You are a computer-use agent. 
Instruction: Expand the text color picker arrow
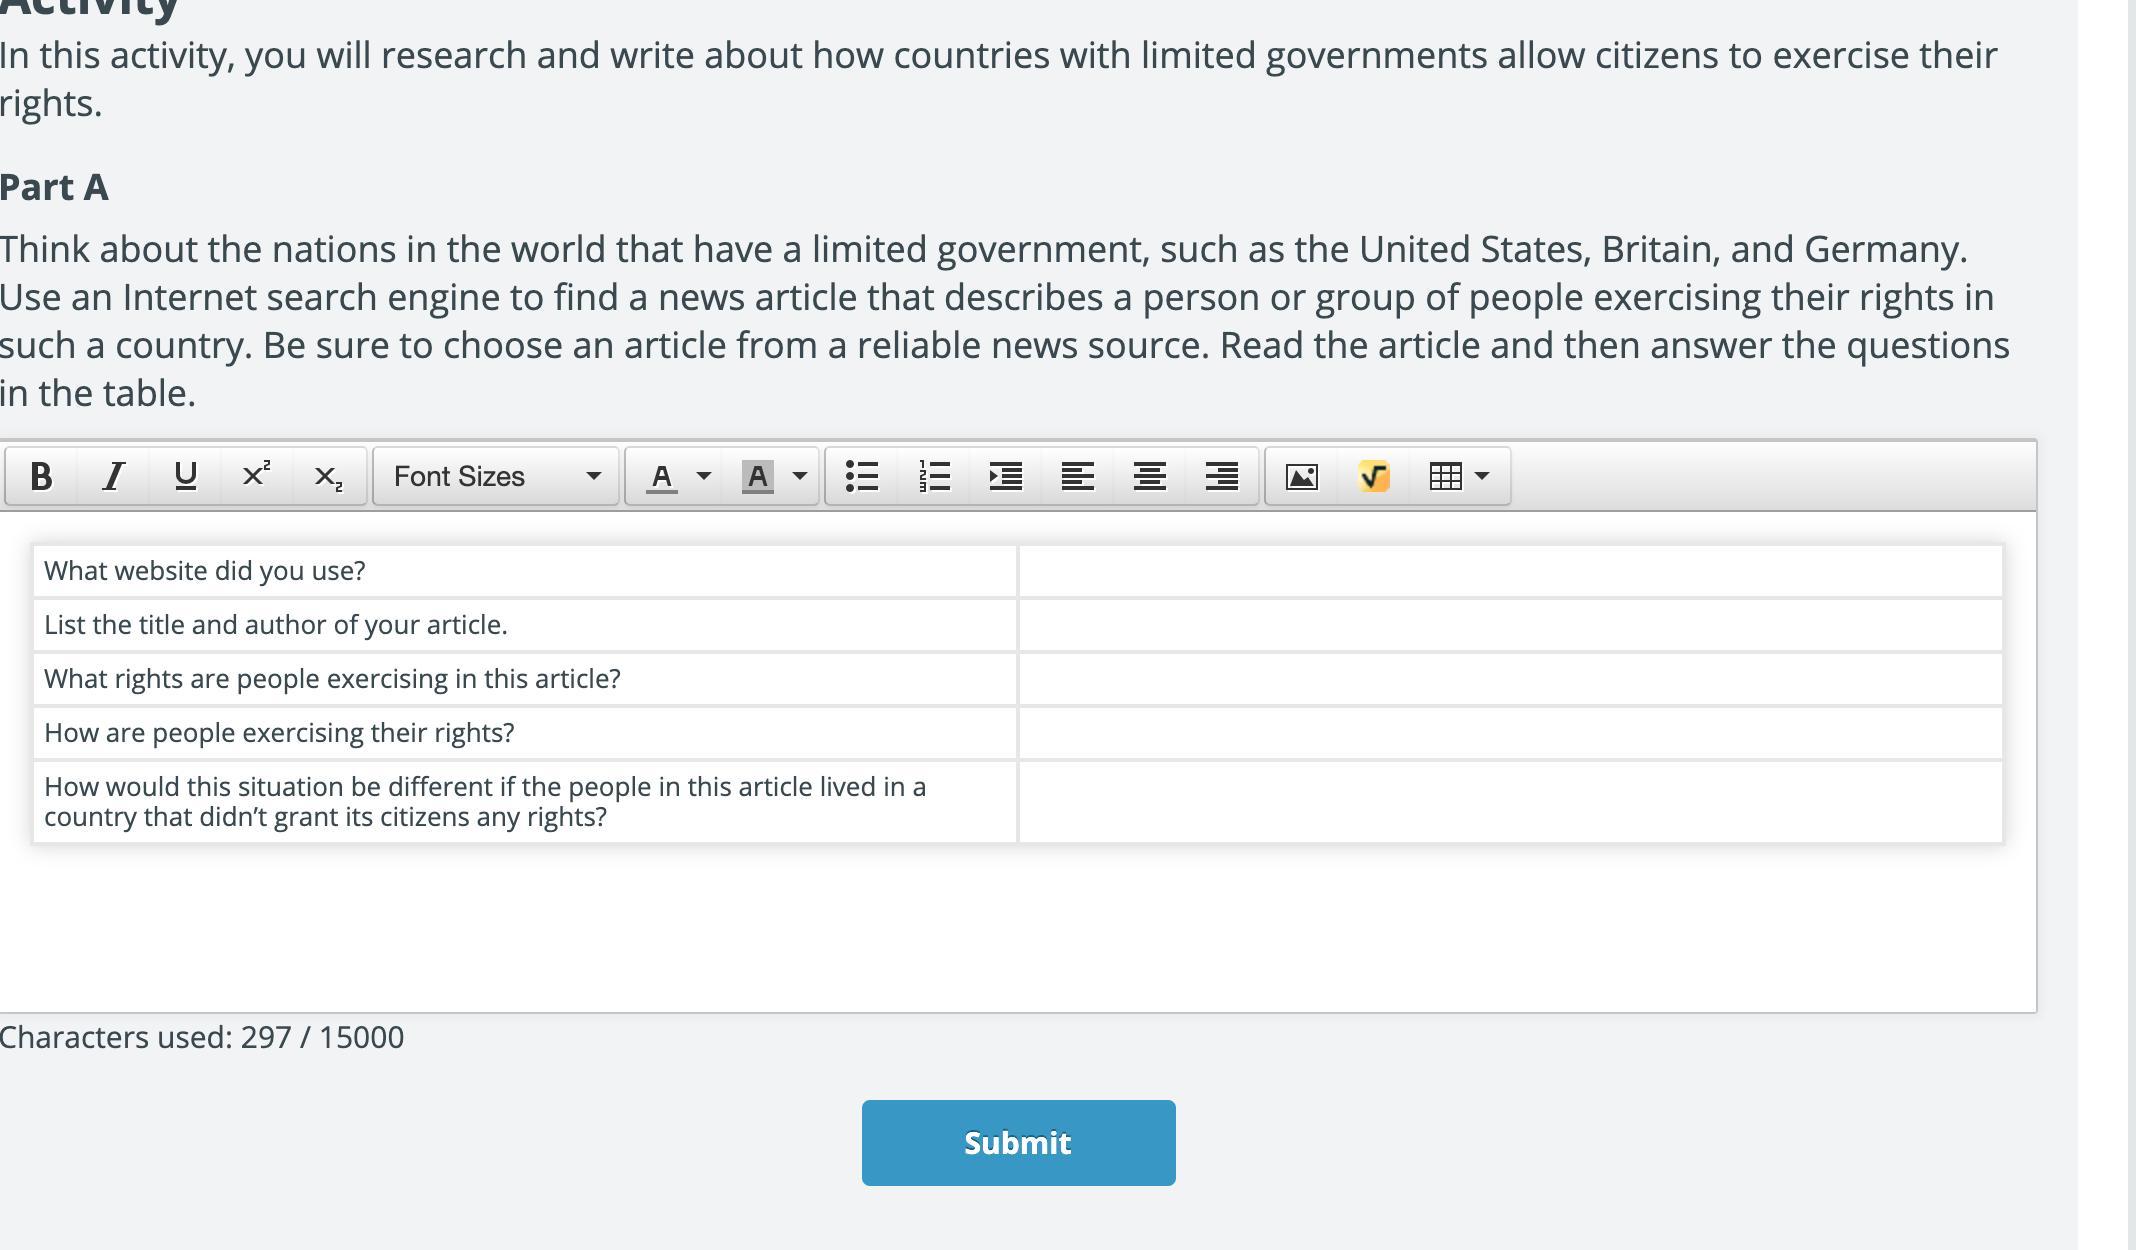(x=703, y=477)
